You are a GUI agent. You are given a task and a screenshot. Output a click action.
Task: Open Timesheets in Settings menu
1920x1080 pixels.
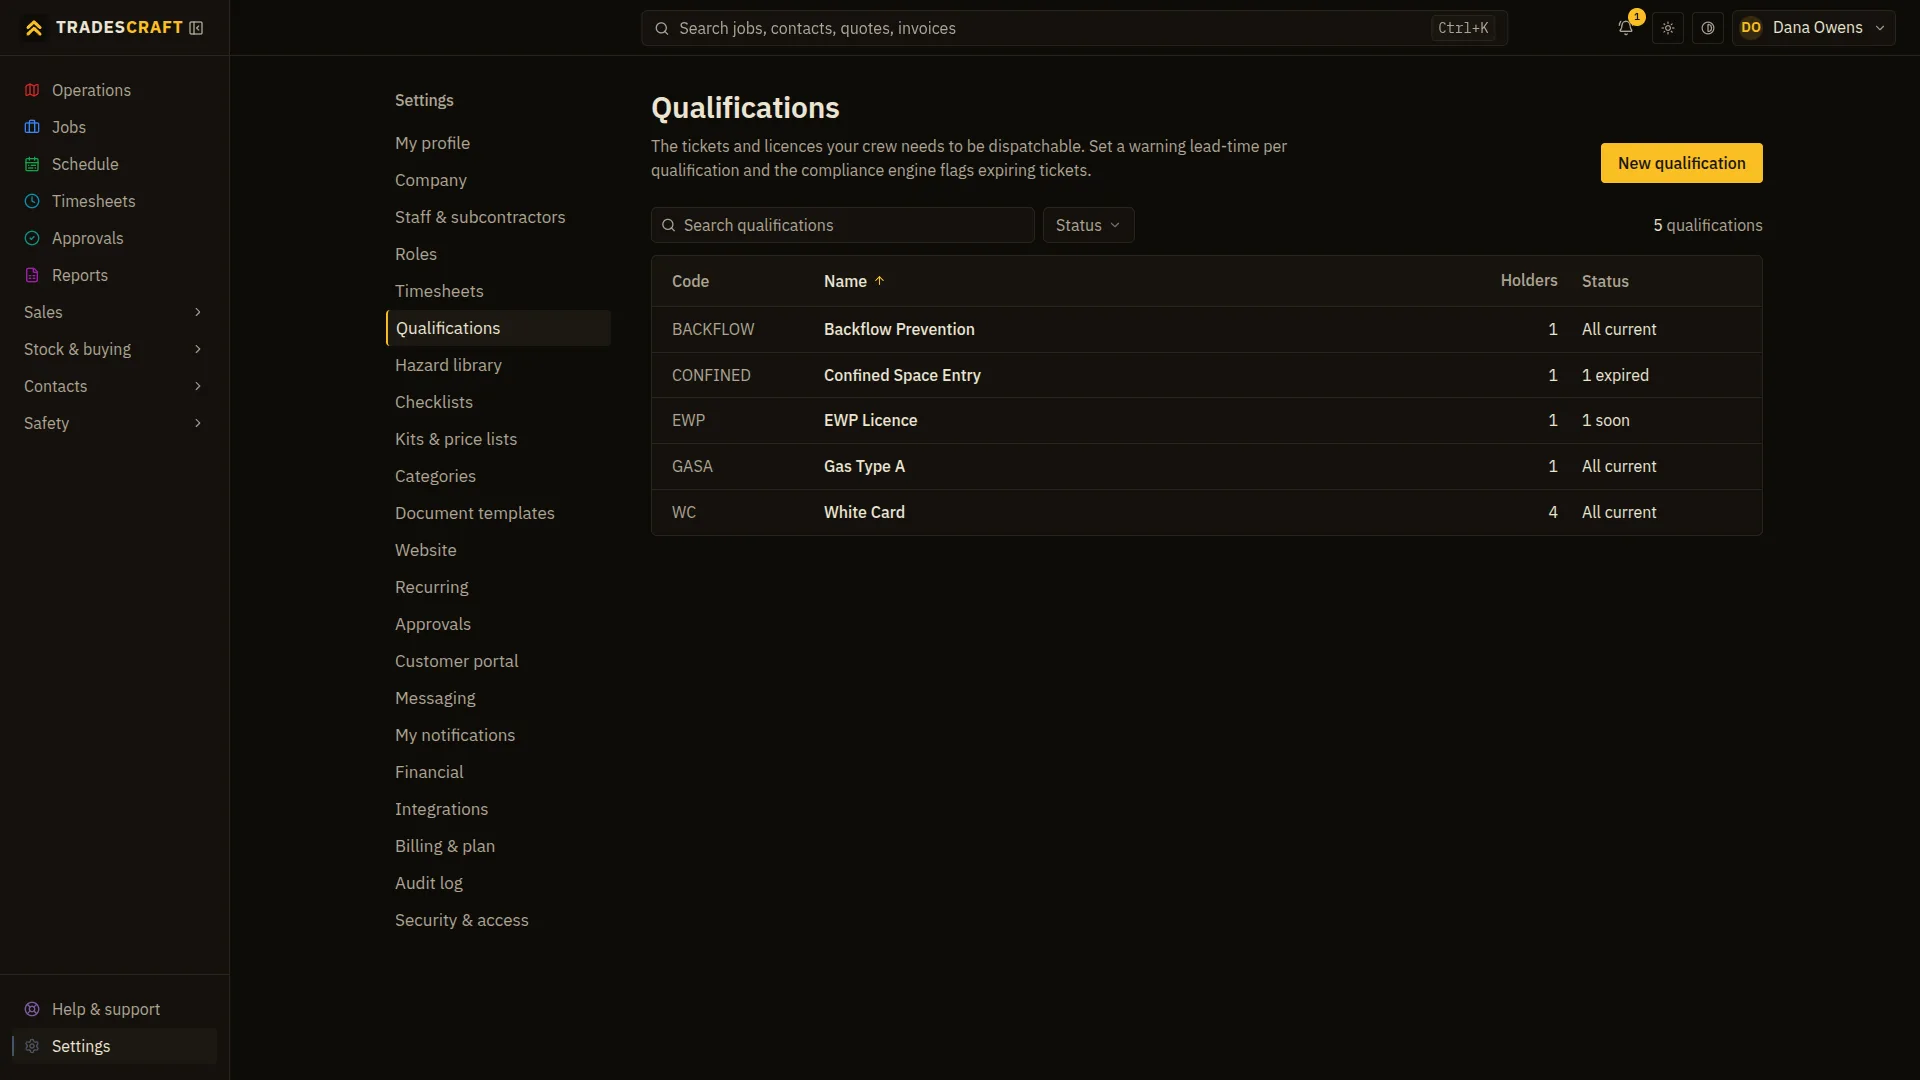click(498, 291)
